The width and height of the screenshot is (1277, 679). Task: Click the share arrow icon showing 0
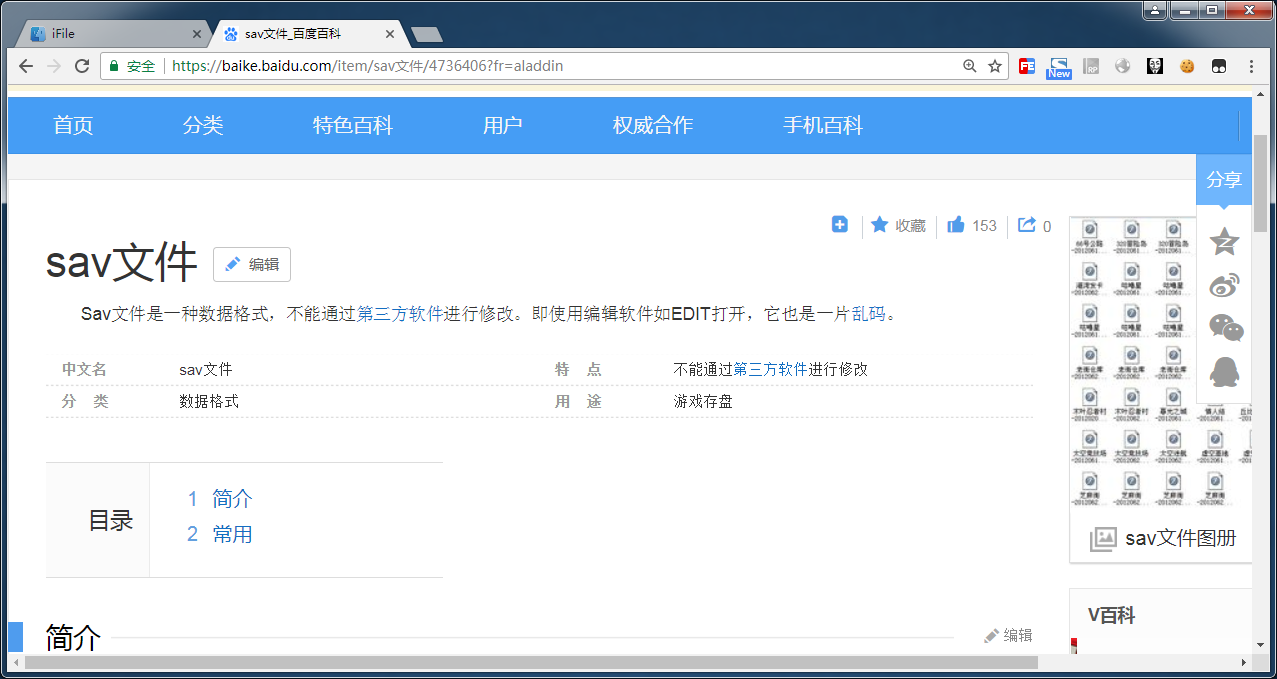click(x=1034, y=225)
